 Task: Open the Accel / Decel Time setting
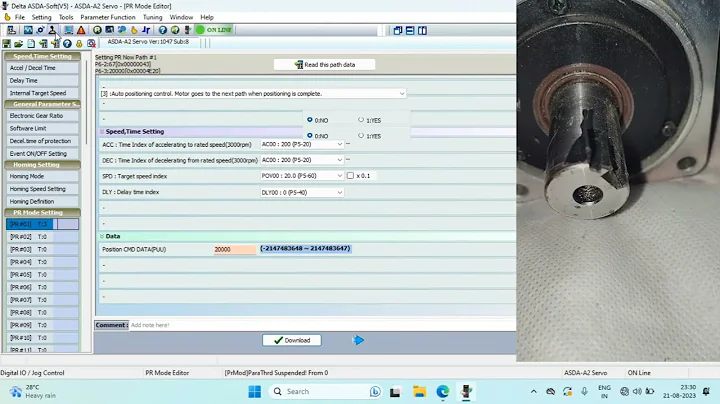43,68
